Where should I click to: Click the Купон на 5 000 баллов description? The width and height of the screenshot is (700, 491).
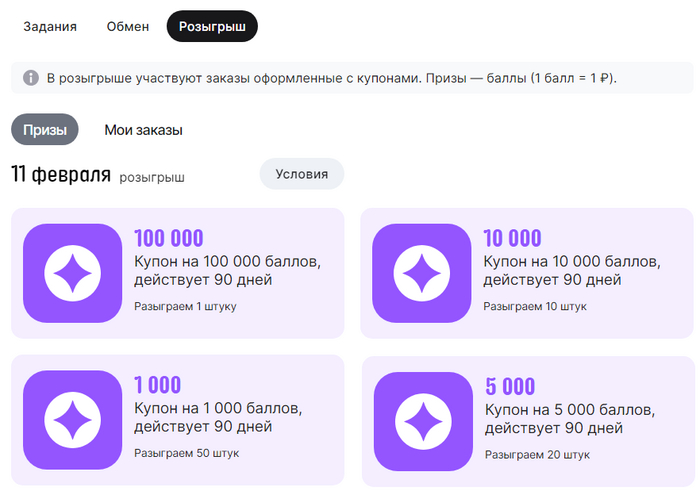pos(571,419)
